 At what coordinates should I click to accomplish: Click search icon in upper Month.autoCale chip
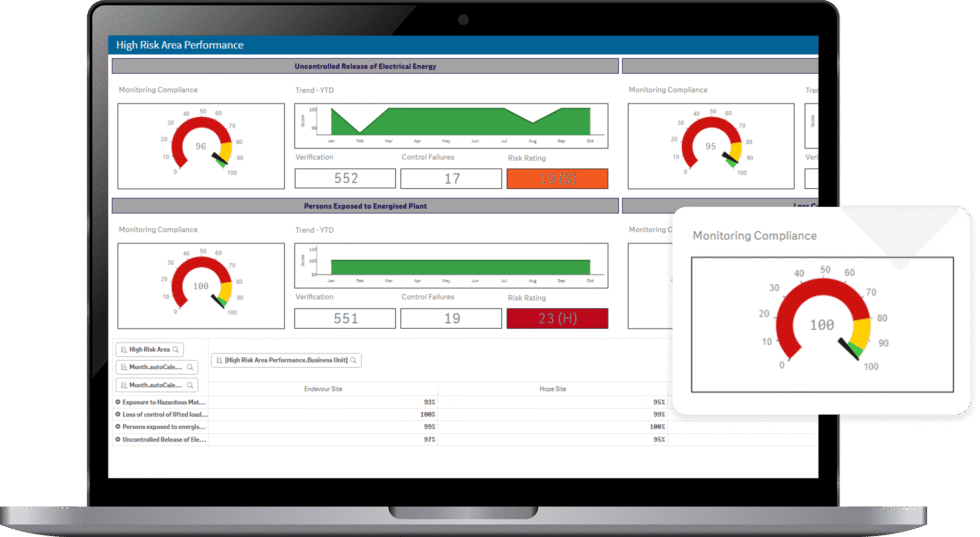click(190, 367)
